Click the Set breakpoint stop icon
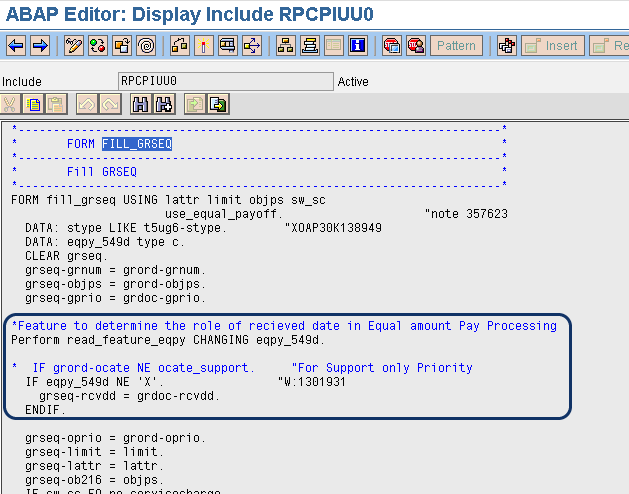This screenshot has width=629, height=494. (391, 46)
